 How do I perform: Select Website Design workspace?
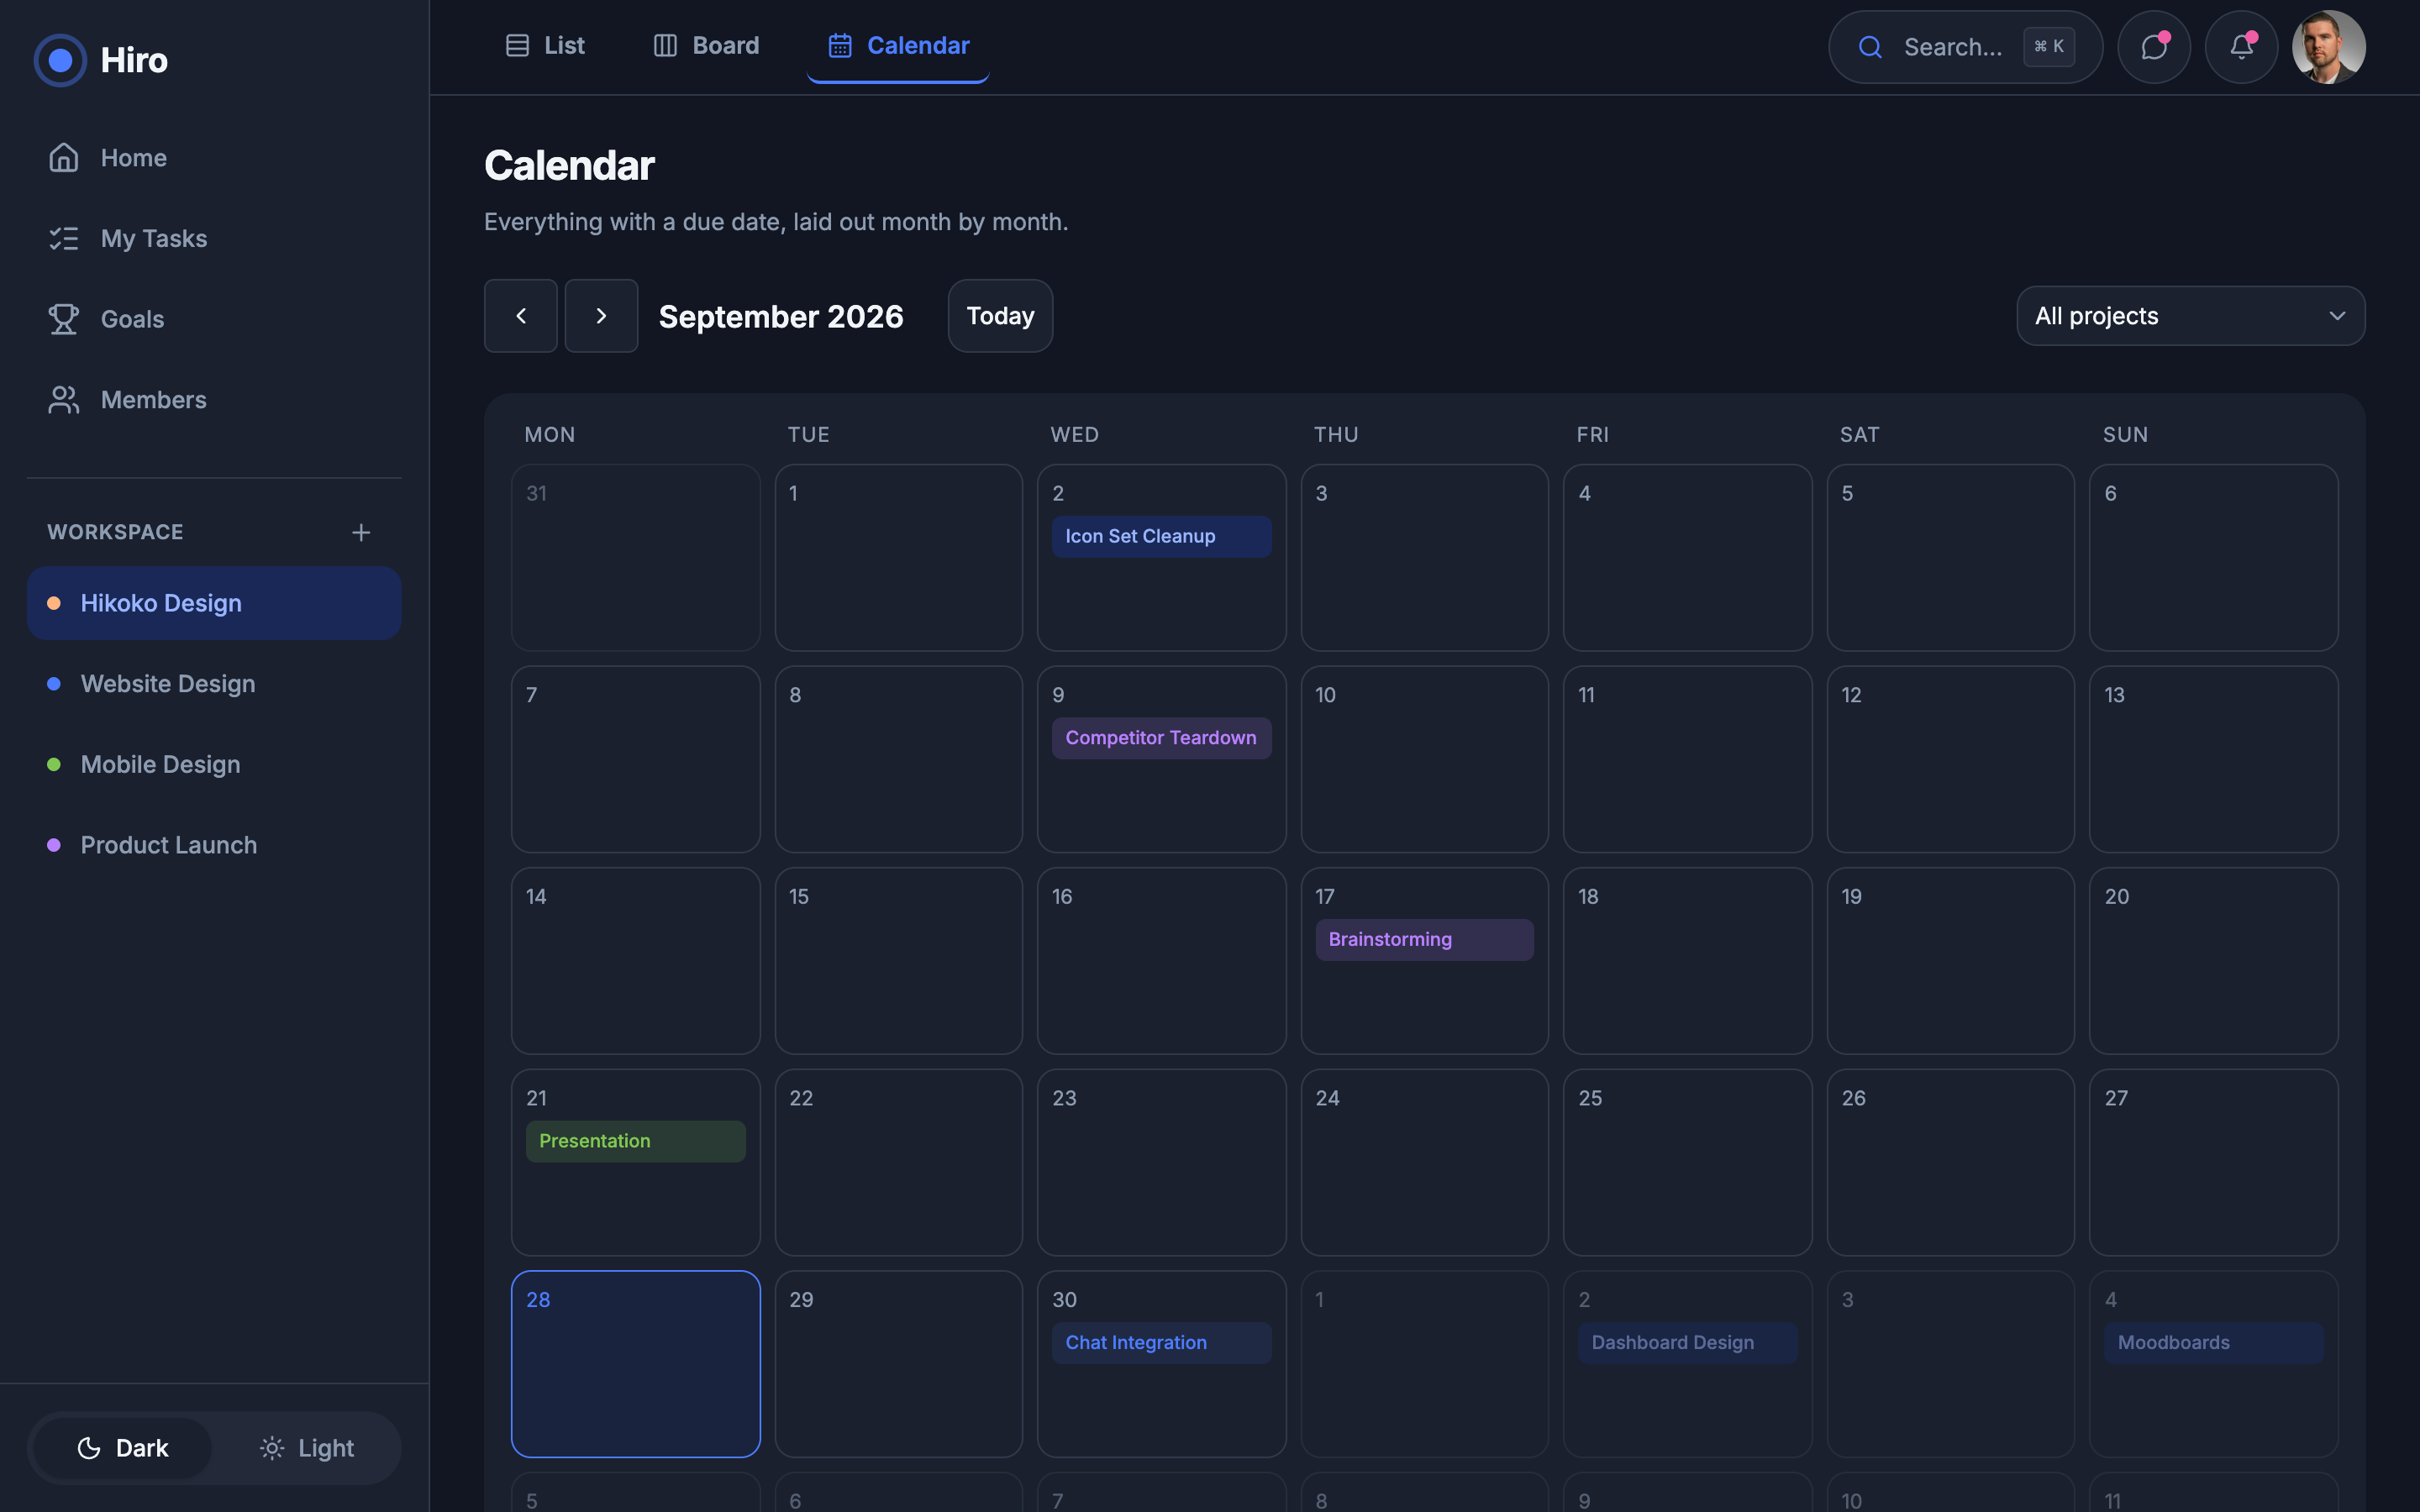(x=214, y=684)
